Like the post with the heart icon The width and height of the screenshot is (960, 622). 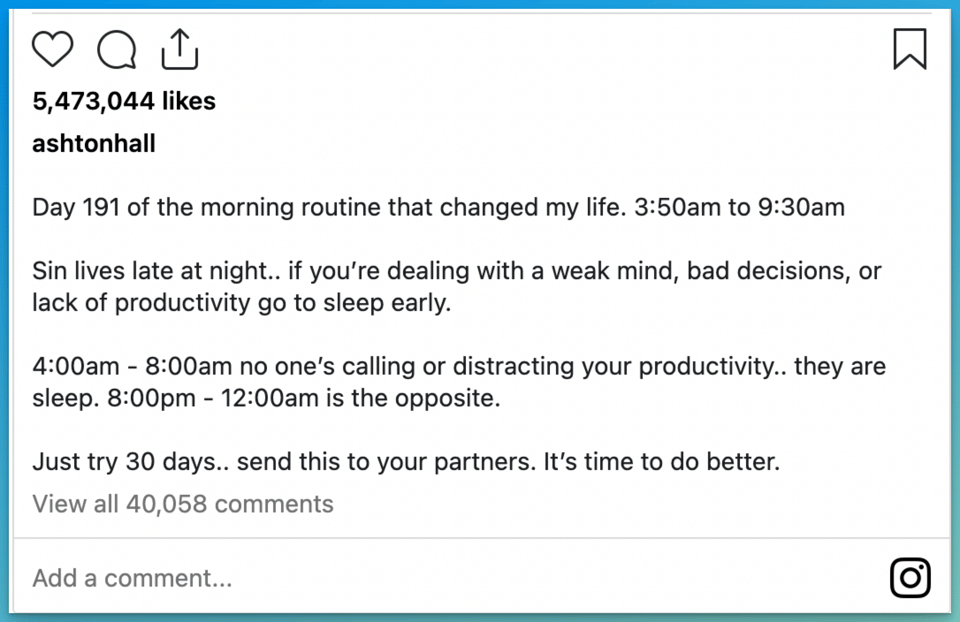(x=53, y=49)
